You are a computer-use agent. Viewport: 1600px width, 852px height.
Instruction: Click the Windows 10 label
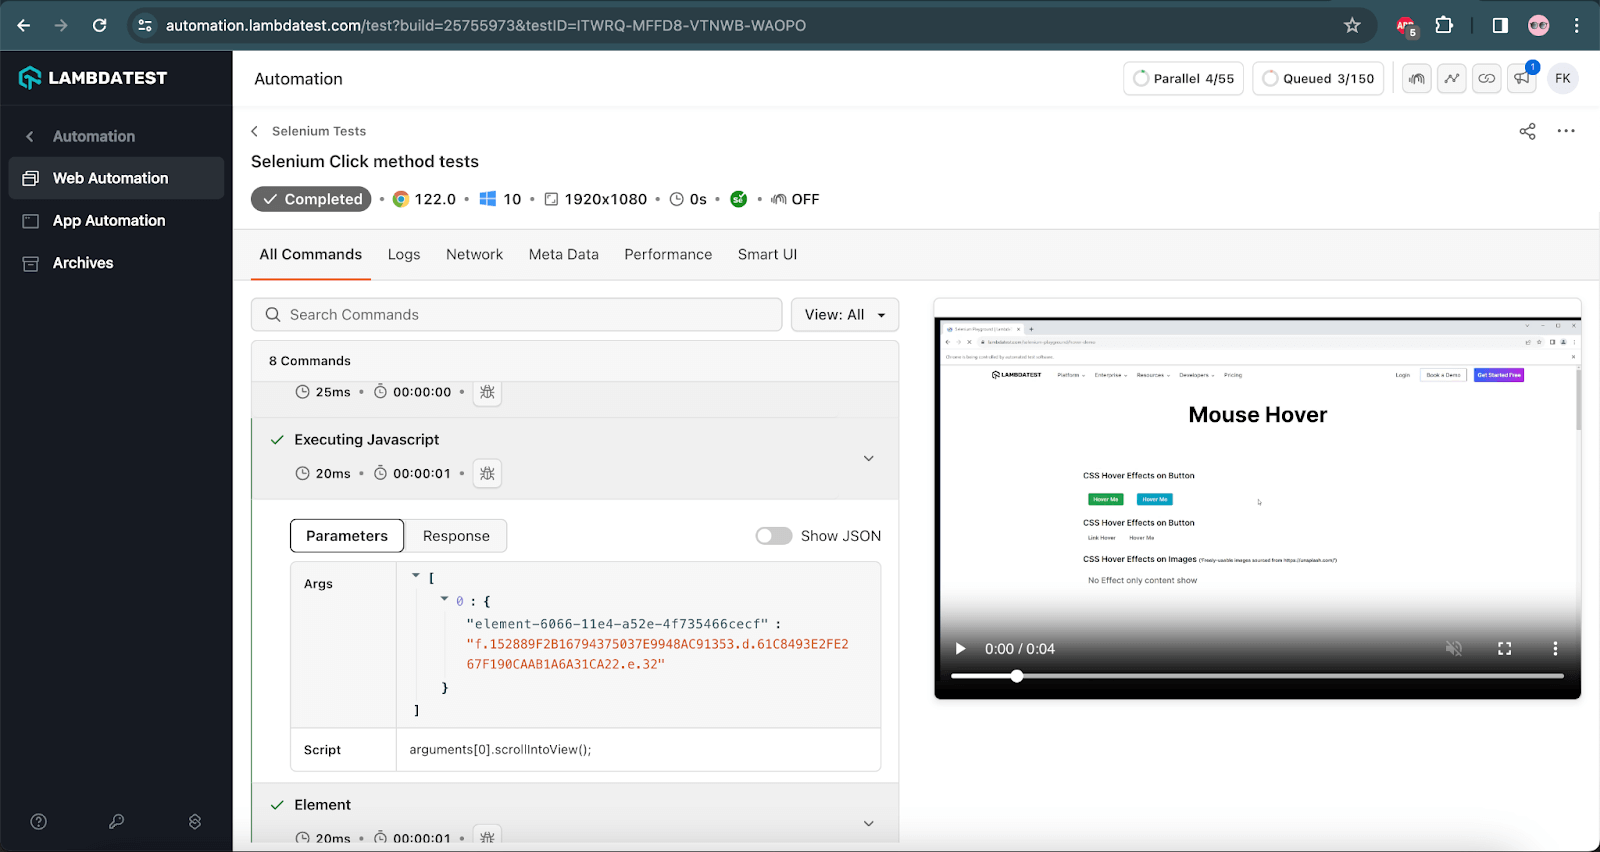tap(512, 199)
